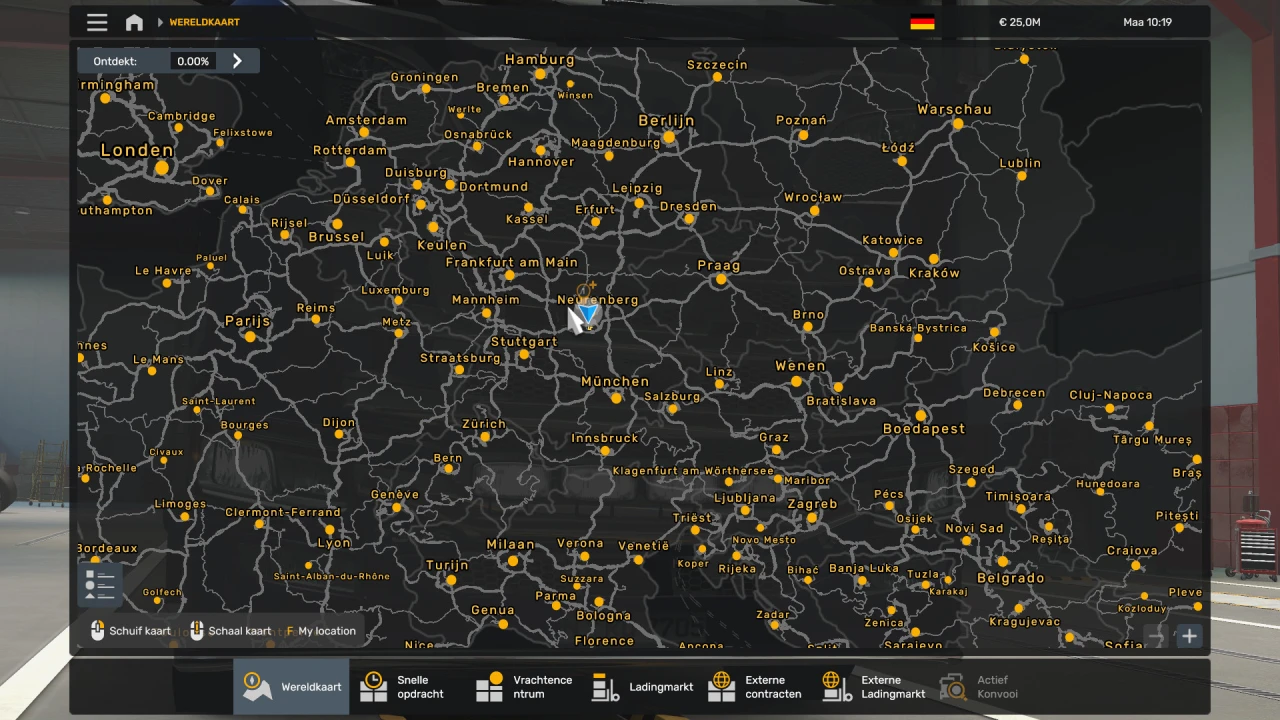Click the blue player location marker

[x=589, y=316]
